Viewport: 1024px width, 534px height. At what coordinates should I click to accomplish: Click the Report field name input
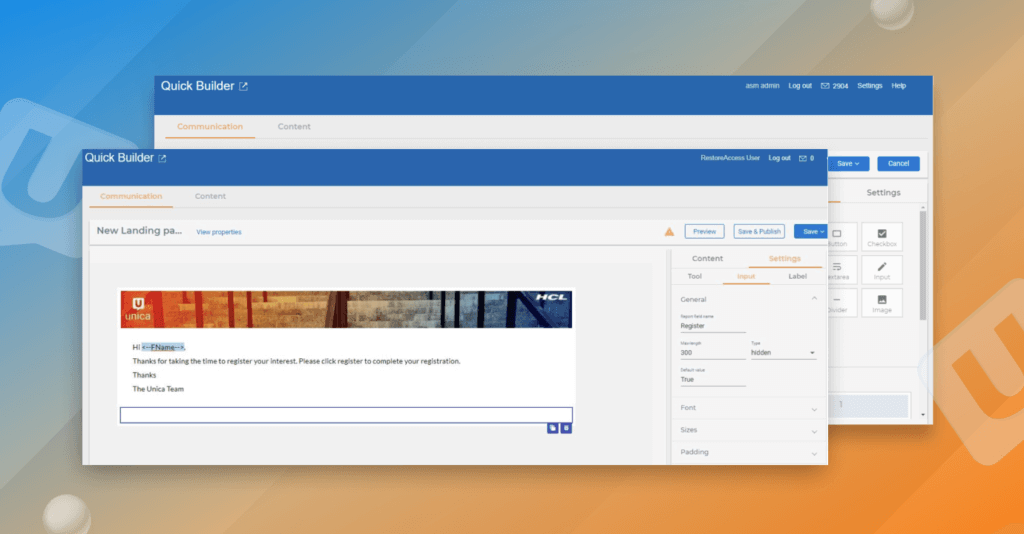(712, 326)
